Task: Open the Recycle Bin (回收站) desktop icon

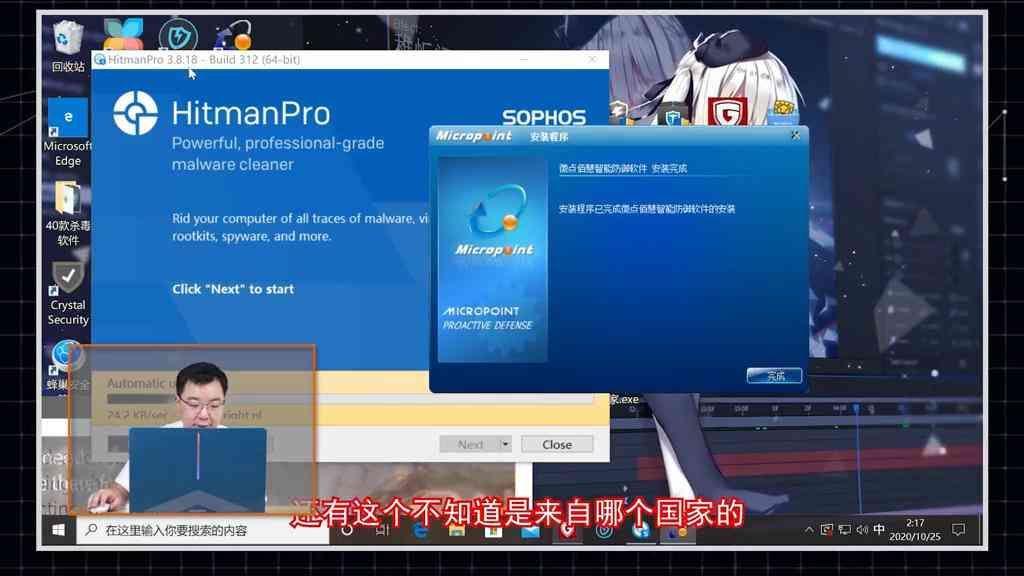Action: point(68,46)
